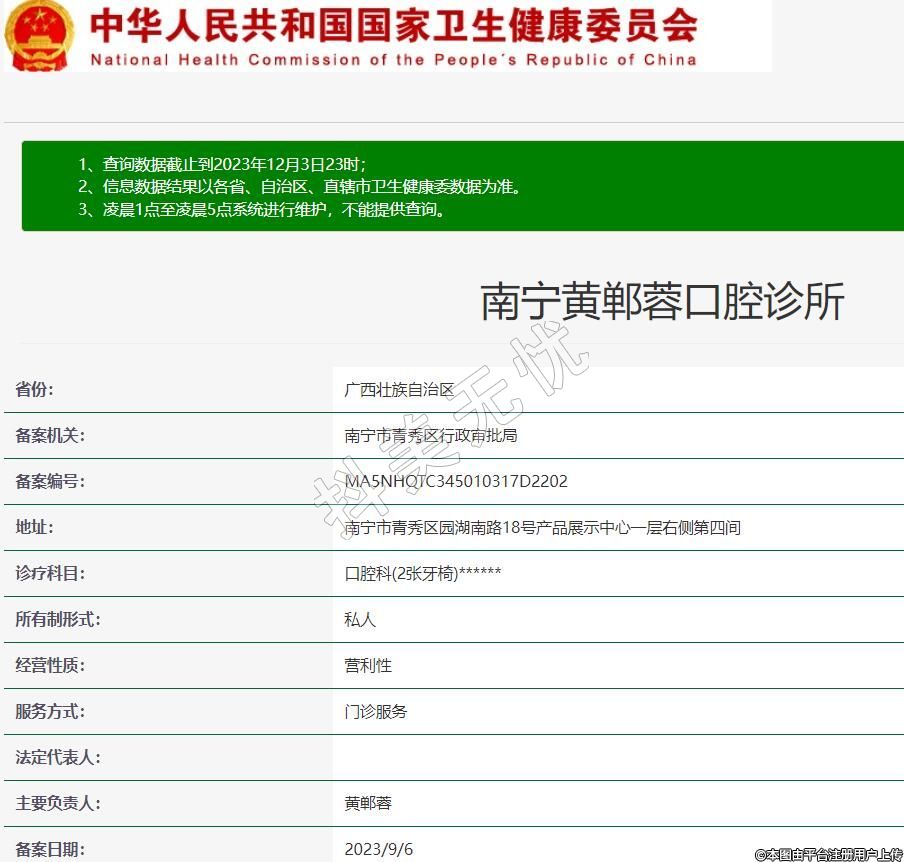This screenshot has height=862, width=904.
Task: Click the clinic name heading 南宁黄郸蓉口腔诊所
Action: (662, 301)
